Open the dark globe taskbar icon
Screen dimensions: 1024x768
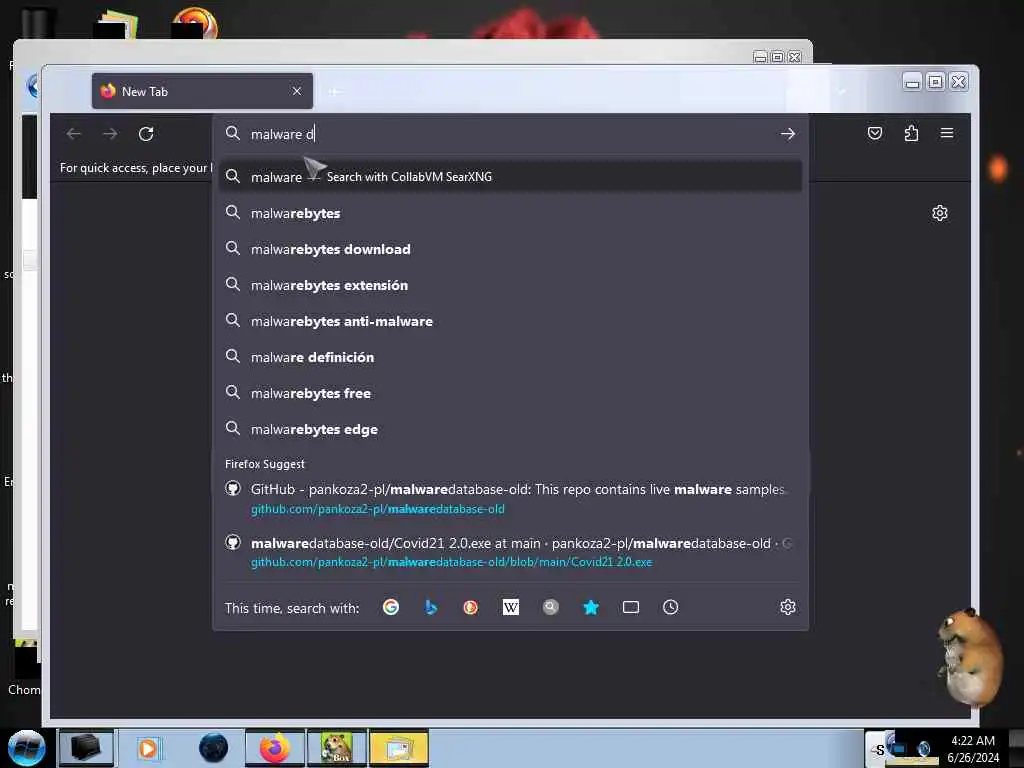tap(214, 748)
